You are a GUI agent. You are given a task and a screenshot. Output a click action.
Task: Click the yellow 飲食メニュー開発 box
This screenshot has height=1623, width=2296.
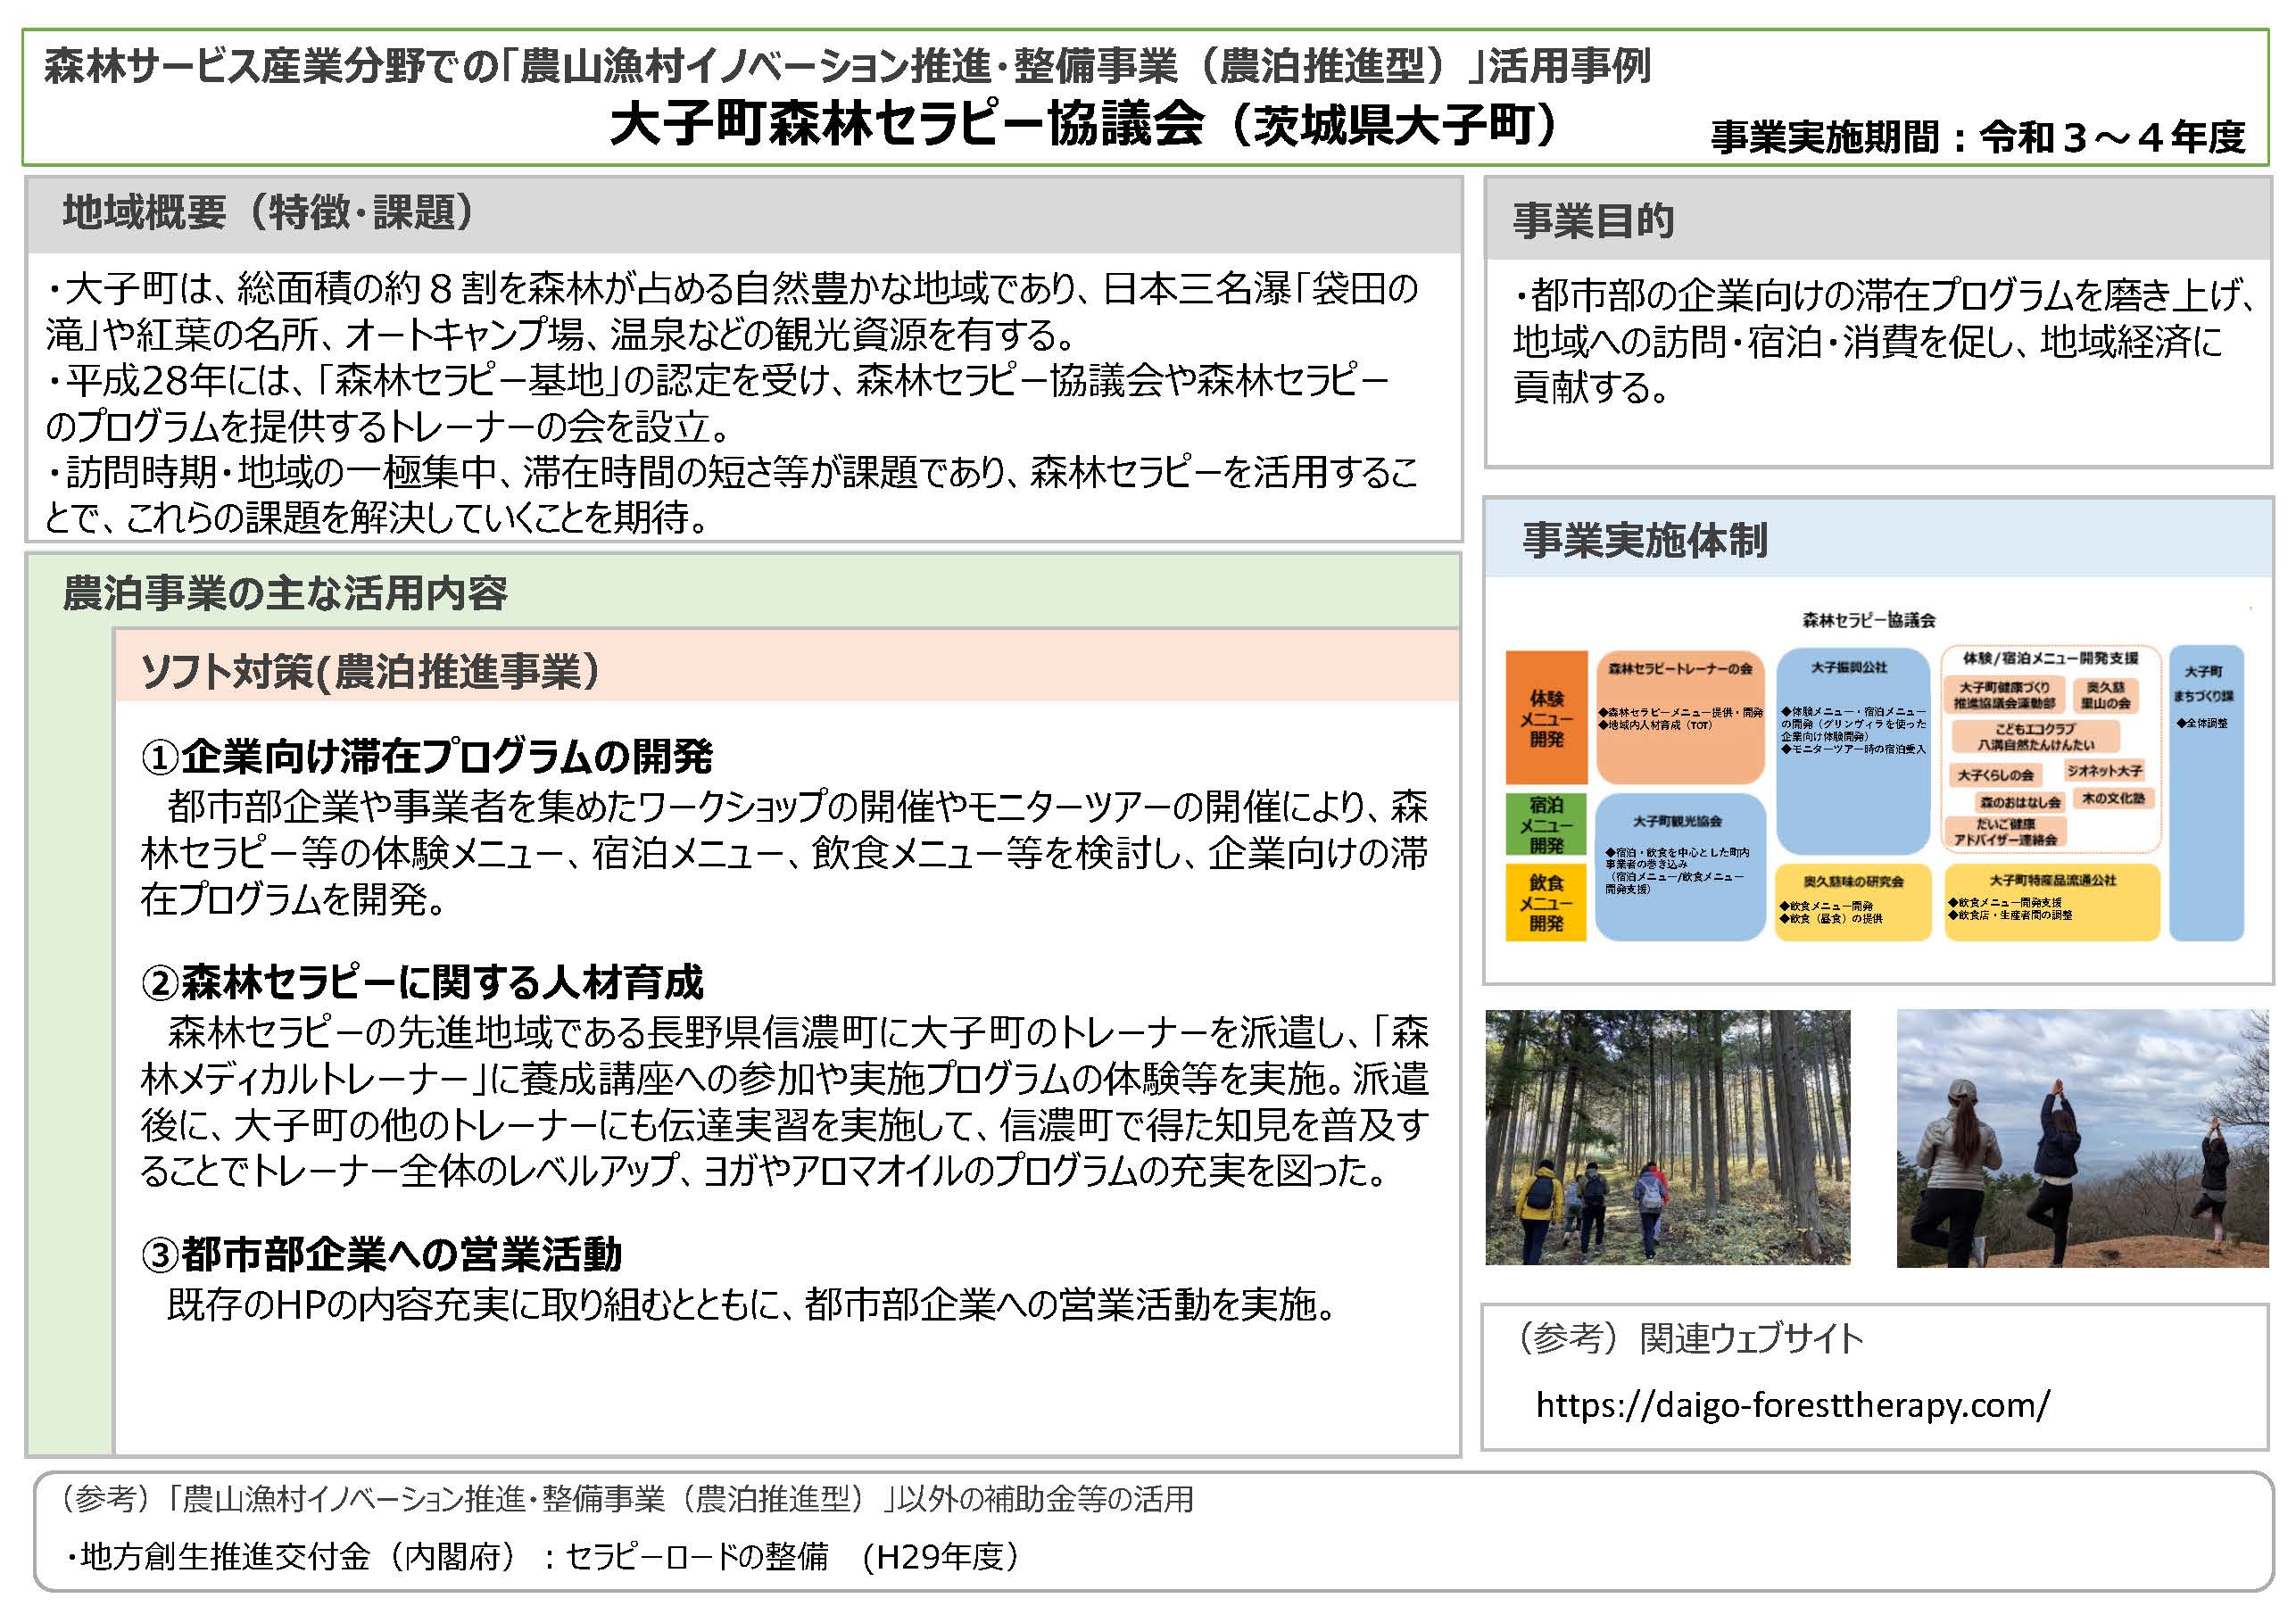1546,902
